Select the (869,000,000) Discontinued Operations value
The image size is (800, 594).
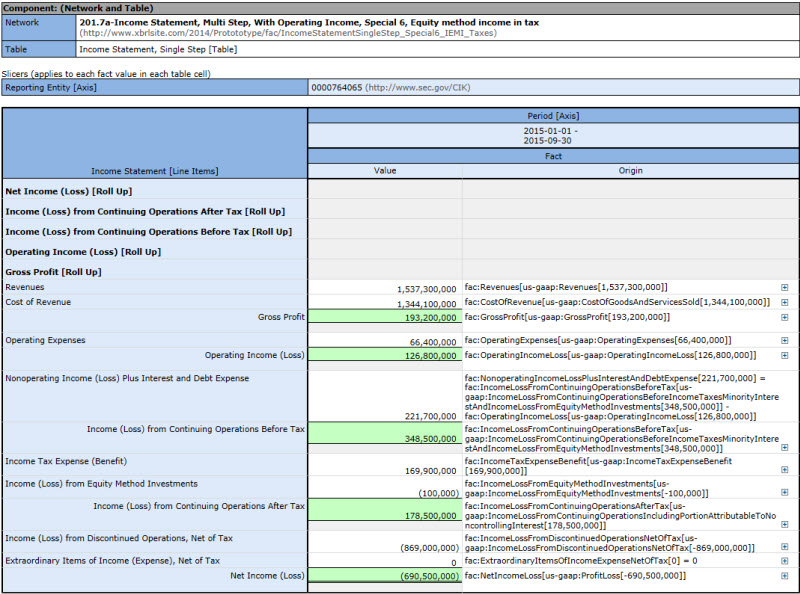385,542
